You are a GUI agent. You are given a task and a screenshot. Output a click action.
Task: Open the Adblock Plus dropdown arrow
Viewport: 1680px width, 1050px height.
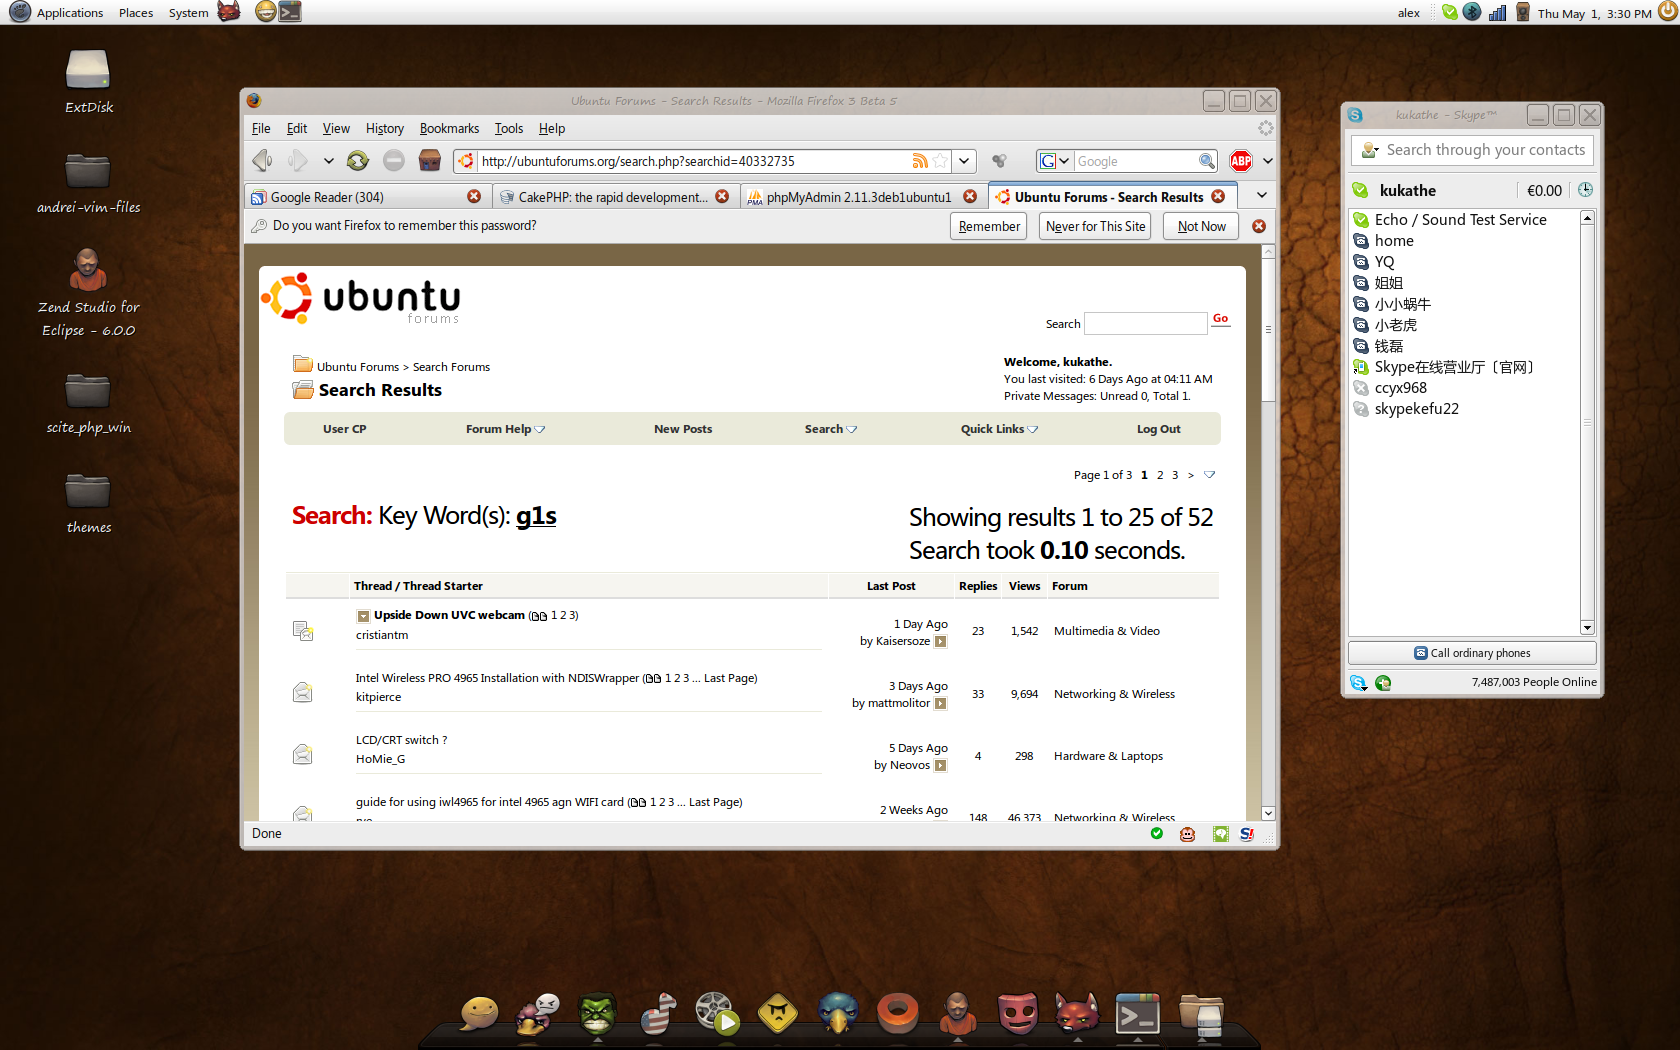(x=1268, y=161)
